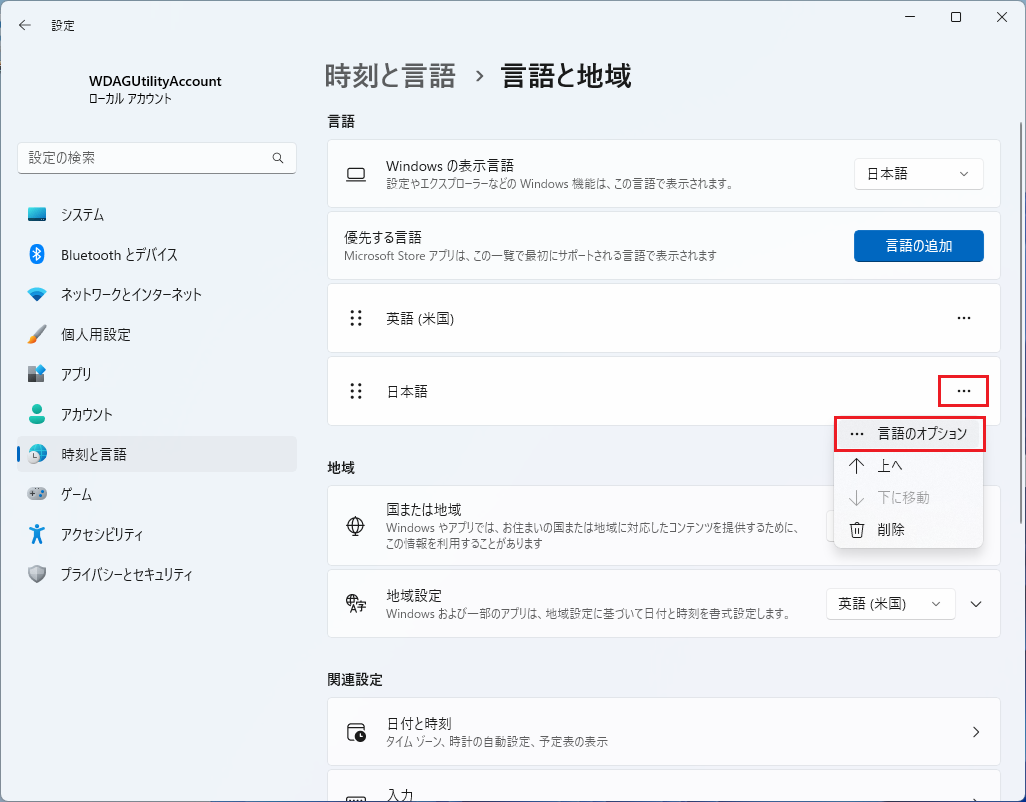
Task: Click the 日本語 language row label
Action: [x=407, y=391]
